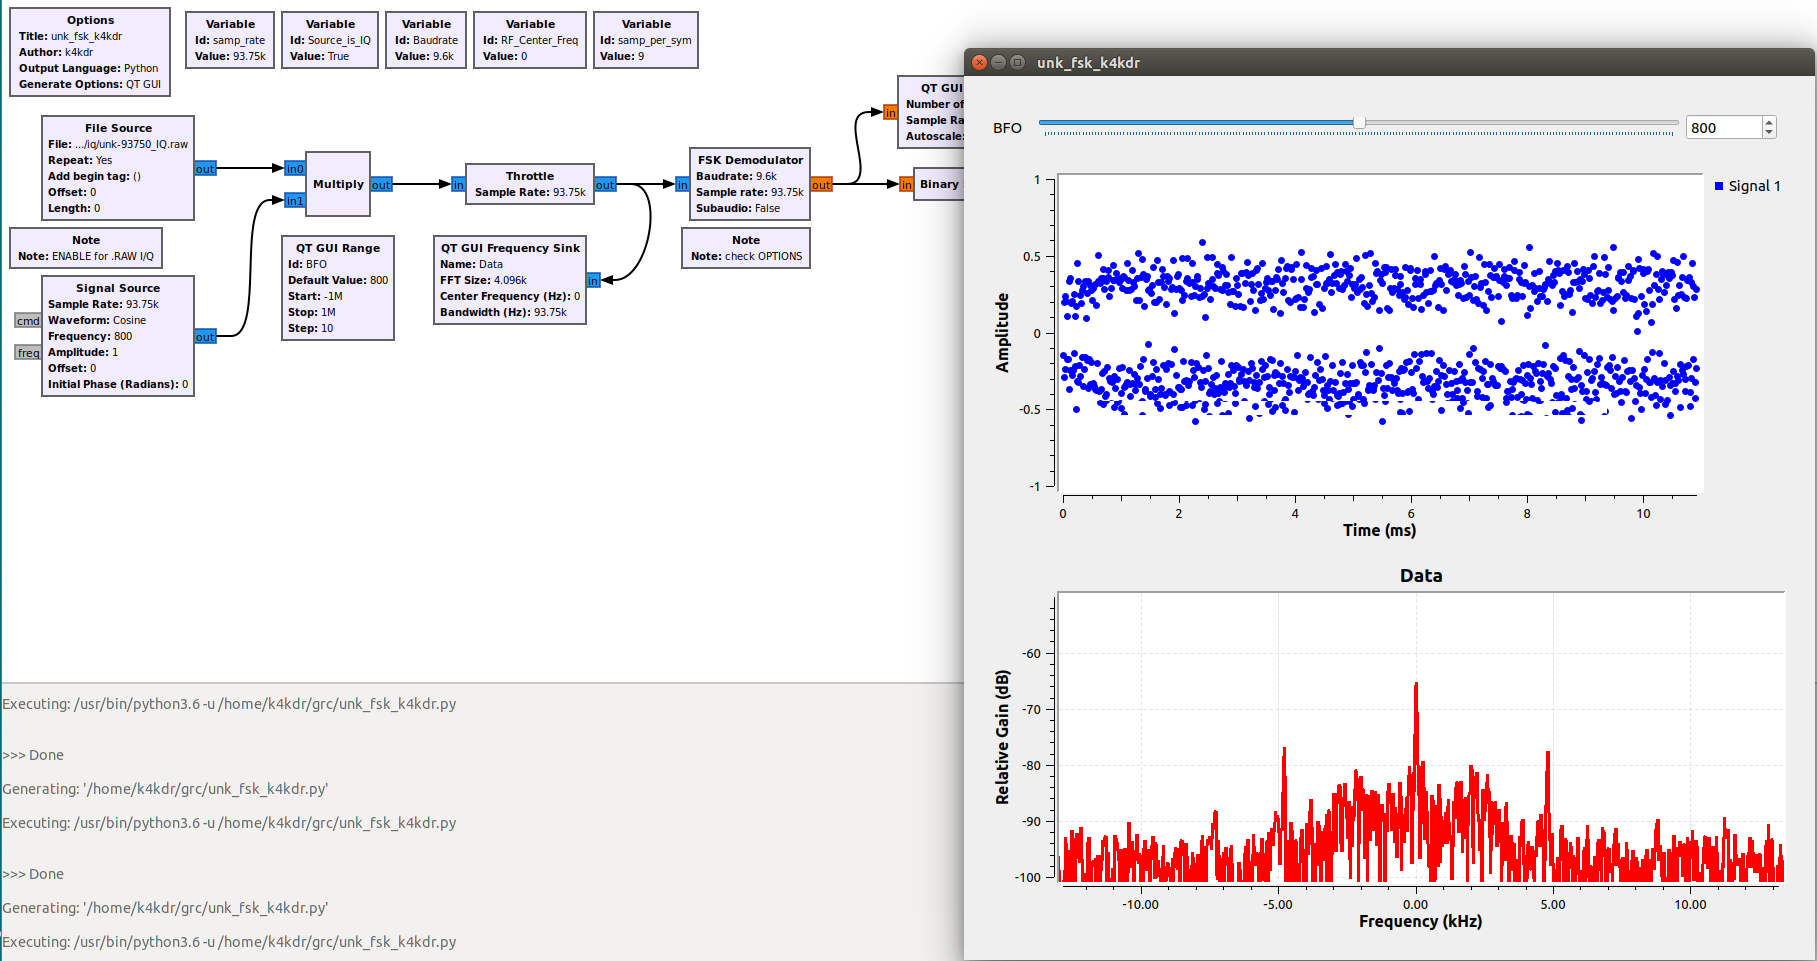The height and width of the screenshot is (961, 1817).
Task: Decrement BFO value with the down arrow
Action: click(1769, 133)
